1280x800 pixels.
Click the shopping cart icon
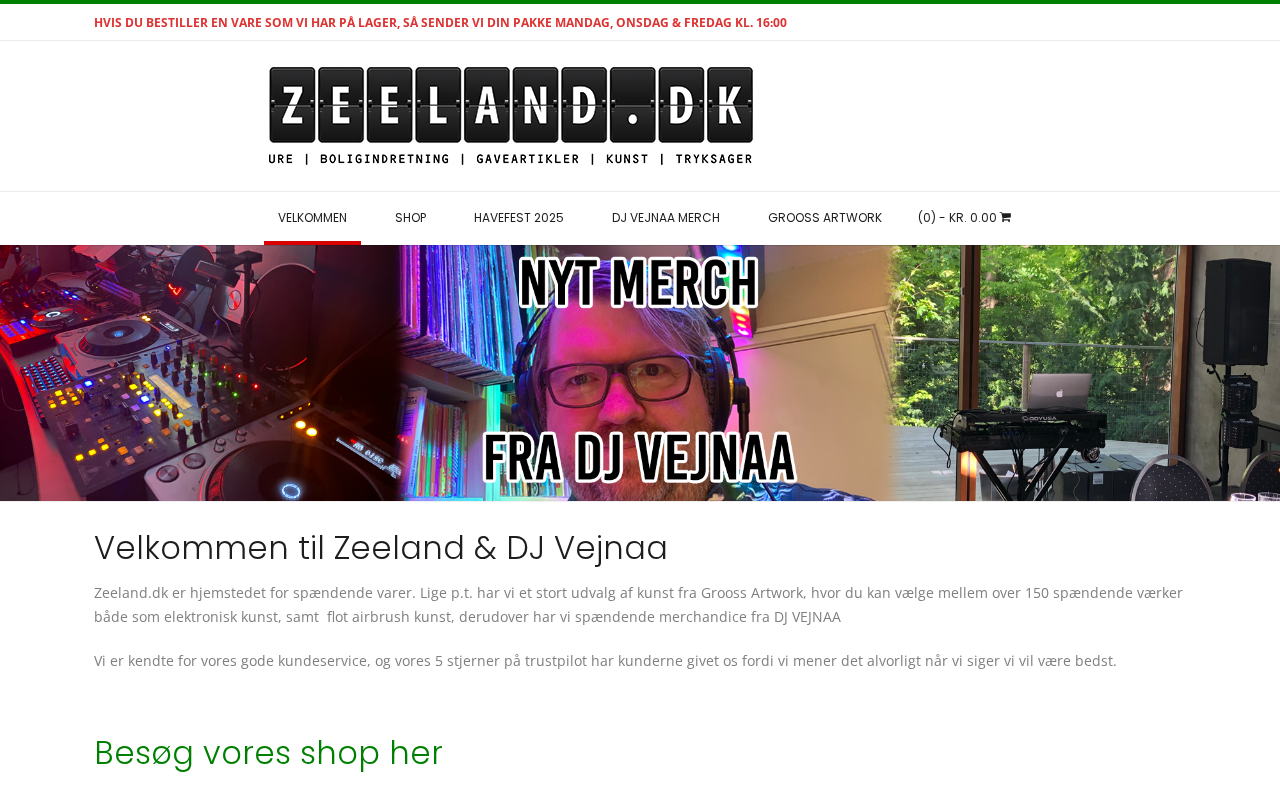point(1005,217)
